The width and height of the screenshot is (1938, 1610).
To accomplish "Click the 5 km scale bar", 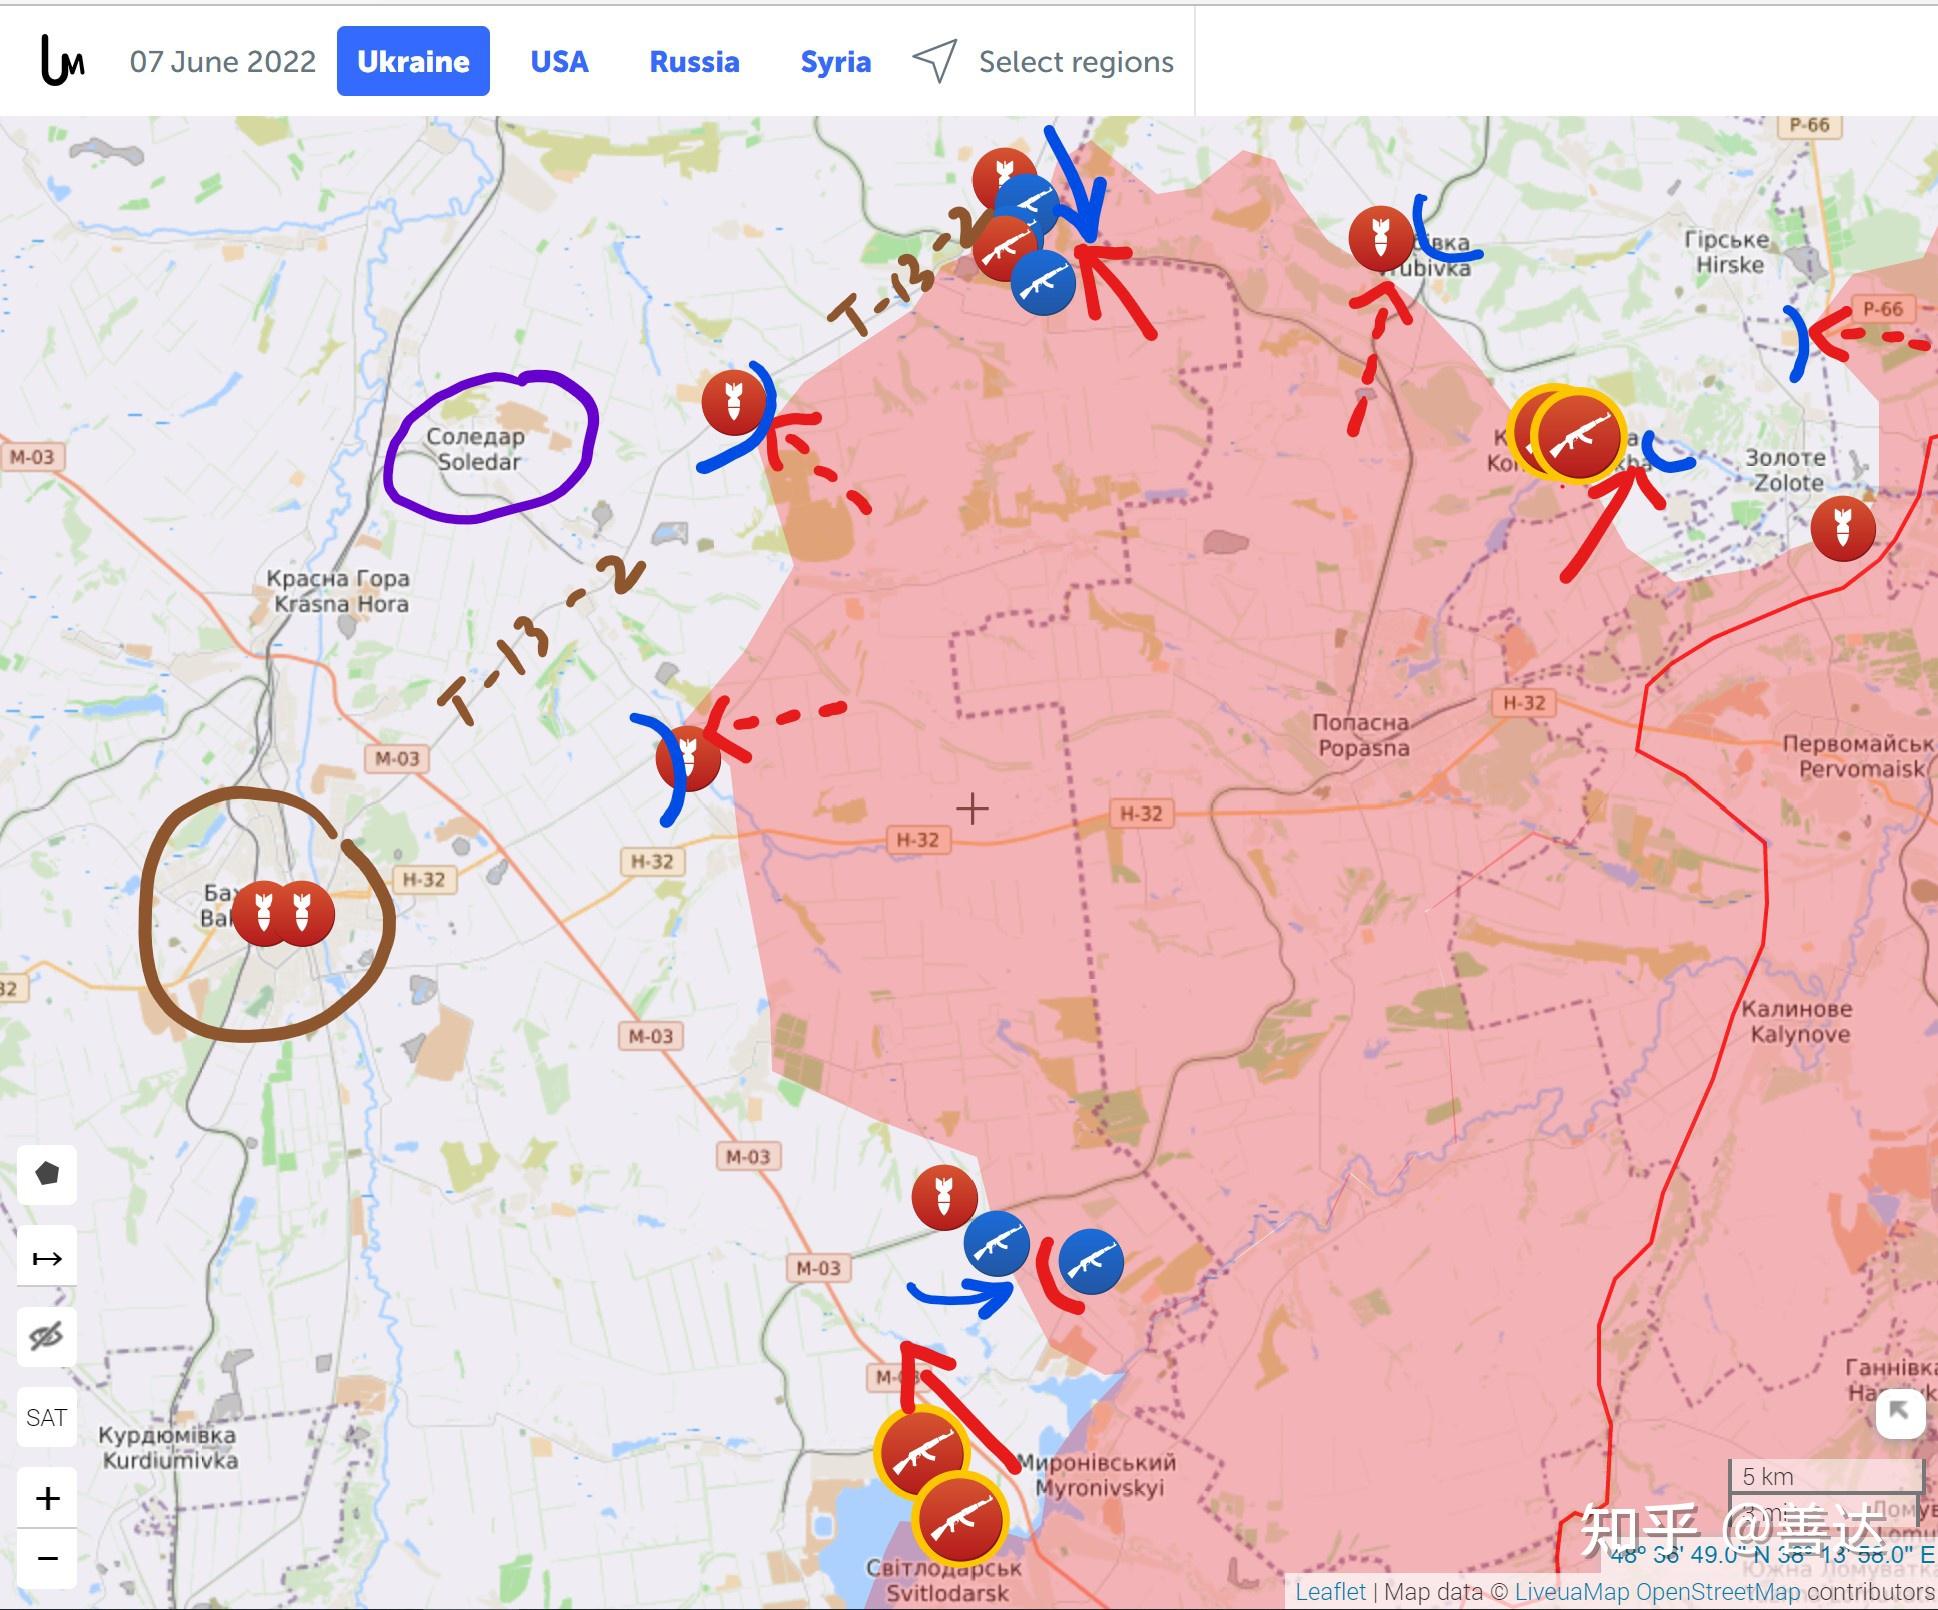I will 1826,1476.
